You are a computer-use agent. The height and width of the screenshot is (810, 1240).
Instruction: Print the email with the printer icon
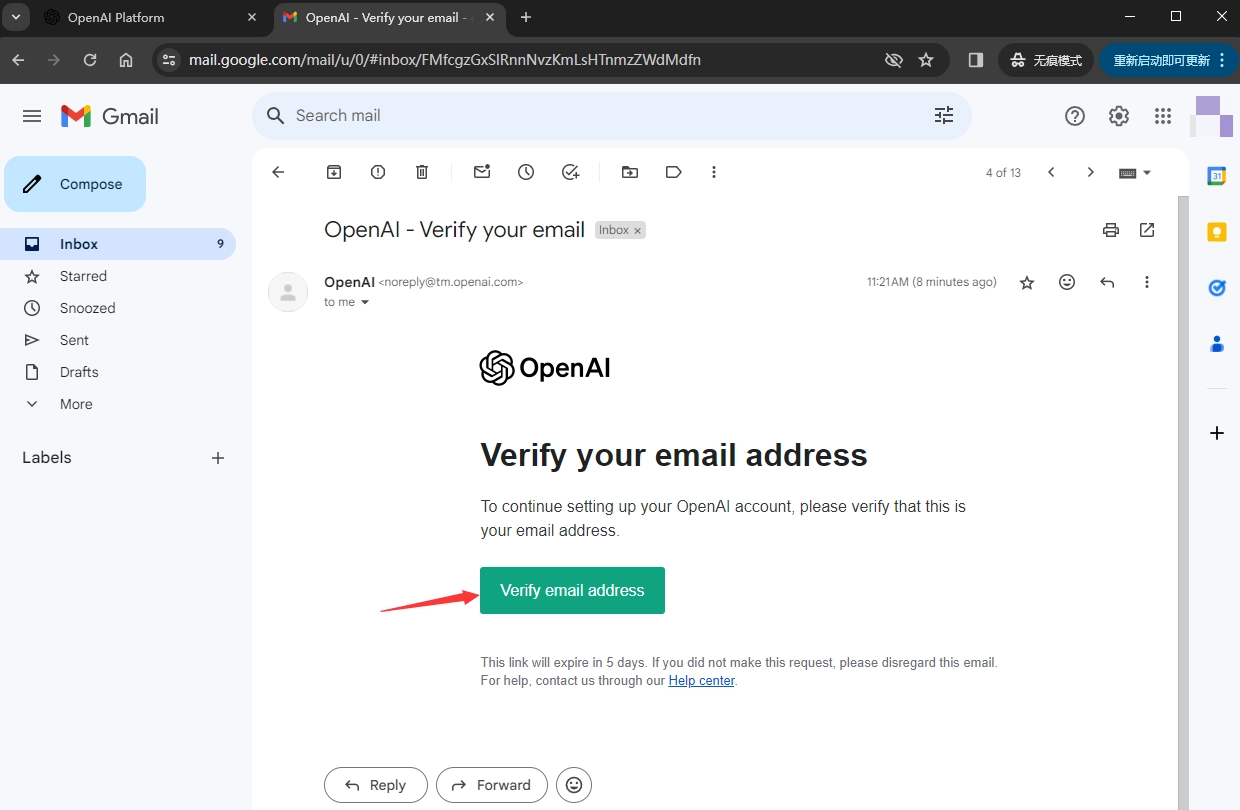point(1110,230)
